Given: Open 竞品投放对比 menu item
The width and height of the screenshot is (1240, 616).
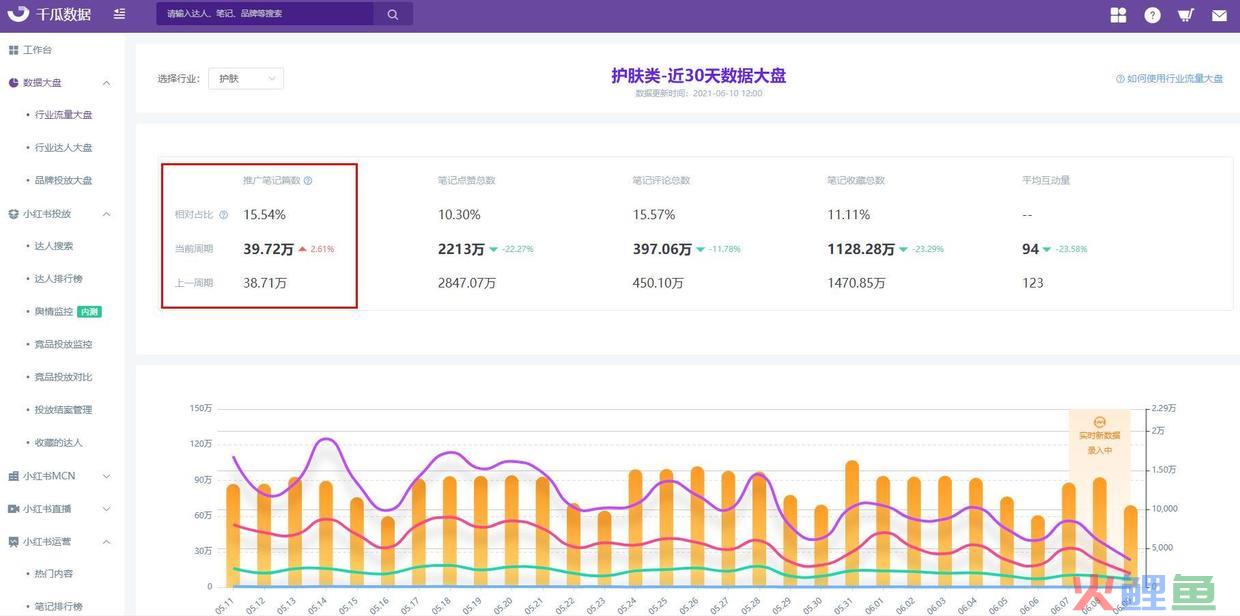Looking at the screenshot, I should (63, 377).
